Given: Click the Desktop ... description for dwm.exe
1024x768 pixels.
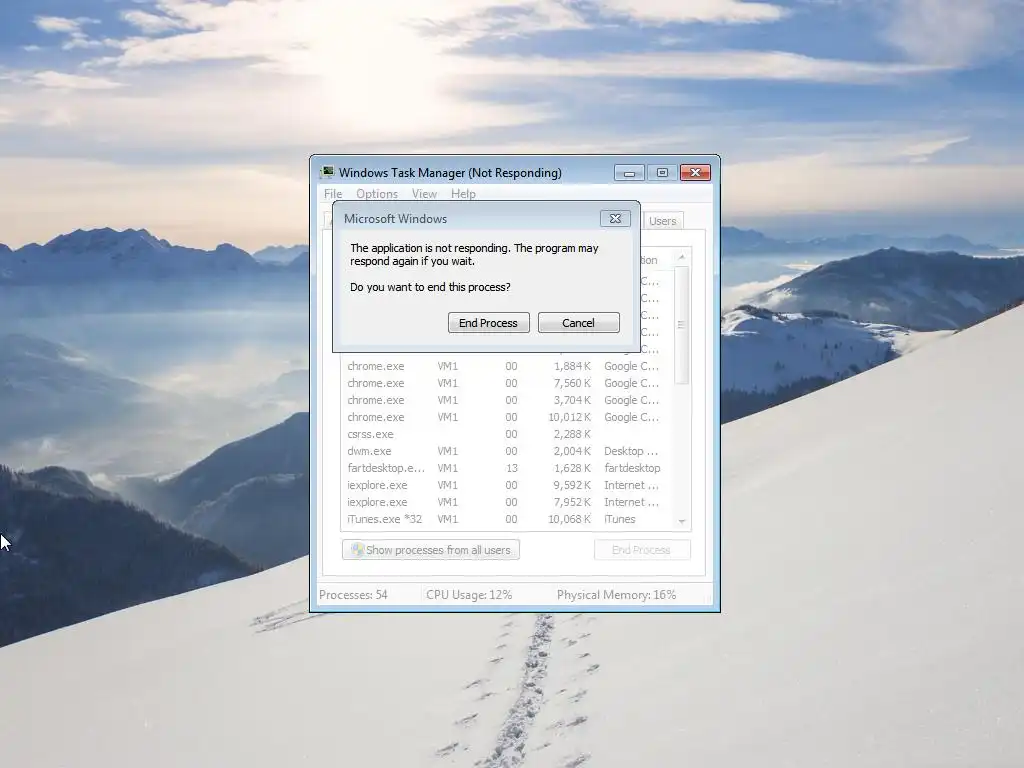Looking at the screenshot, I should 631,451.
